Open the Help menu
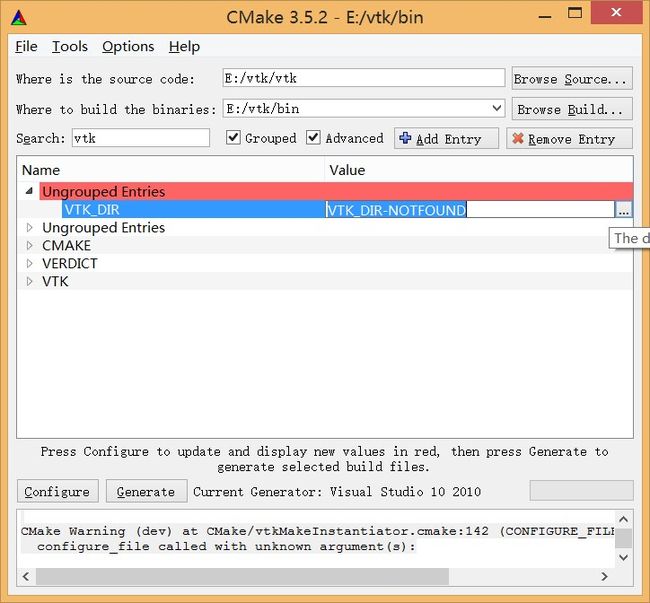This screenshot has height=603, width=650. (x=184, y=46)
